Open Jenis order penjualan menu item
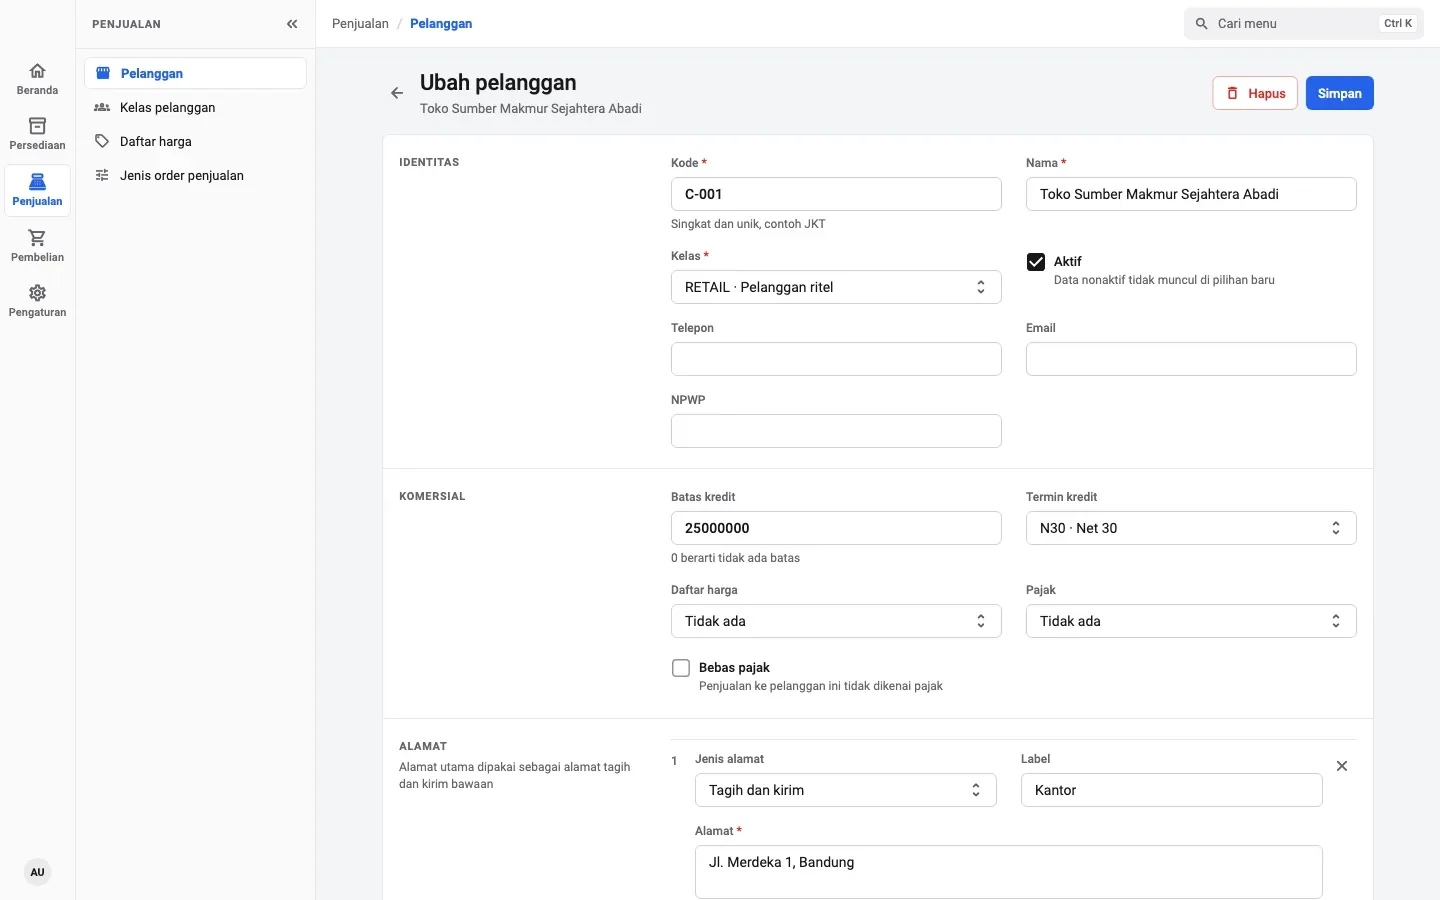This screenshot has height=900, width=1440. [195, 175]
